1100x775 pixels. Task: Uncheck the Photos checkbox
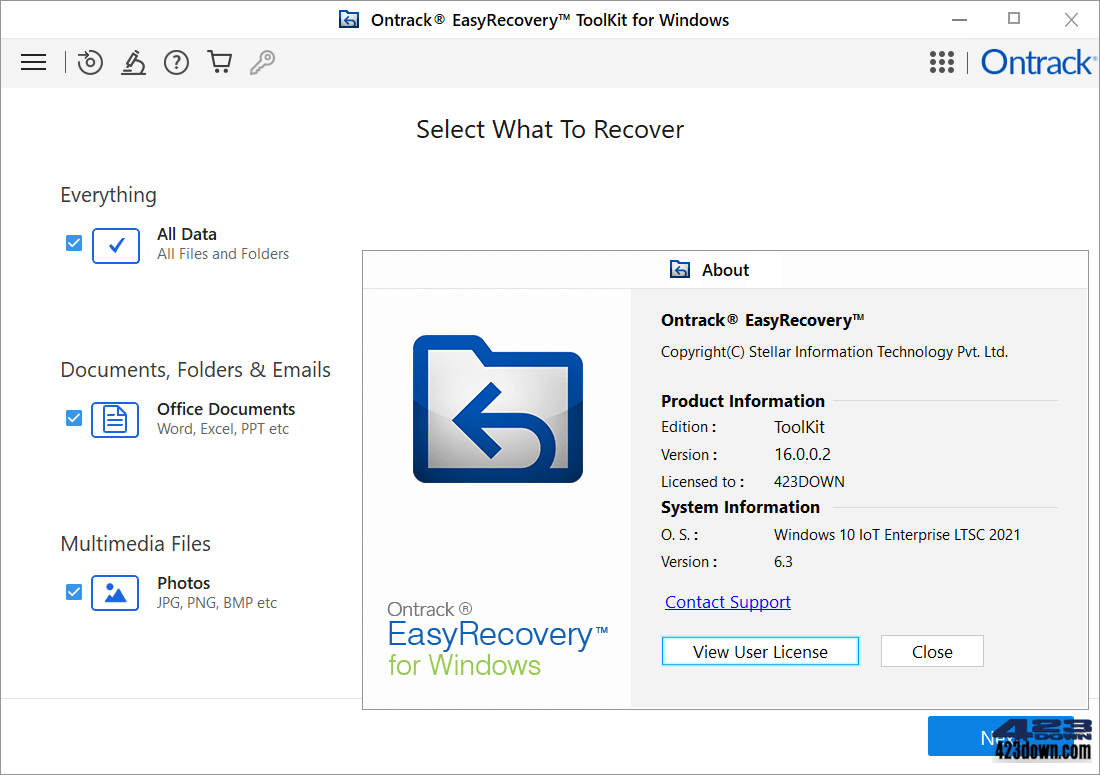[73, 592]
